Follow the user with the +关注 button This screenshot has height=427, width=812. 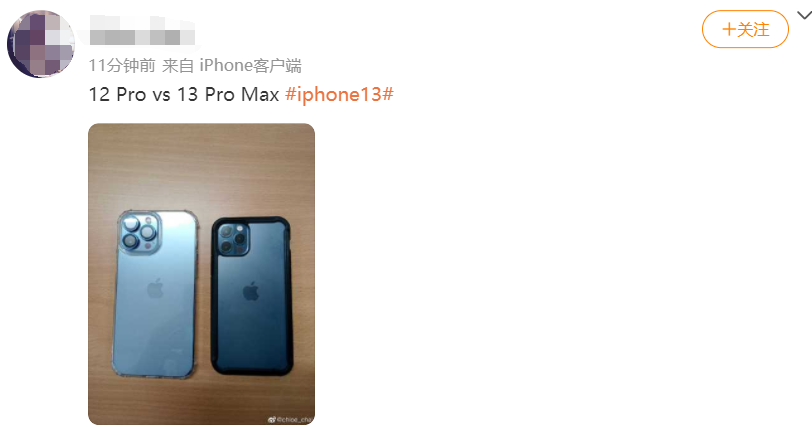tap(745, 30)
